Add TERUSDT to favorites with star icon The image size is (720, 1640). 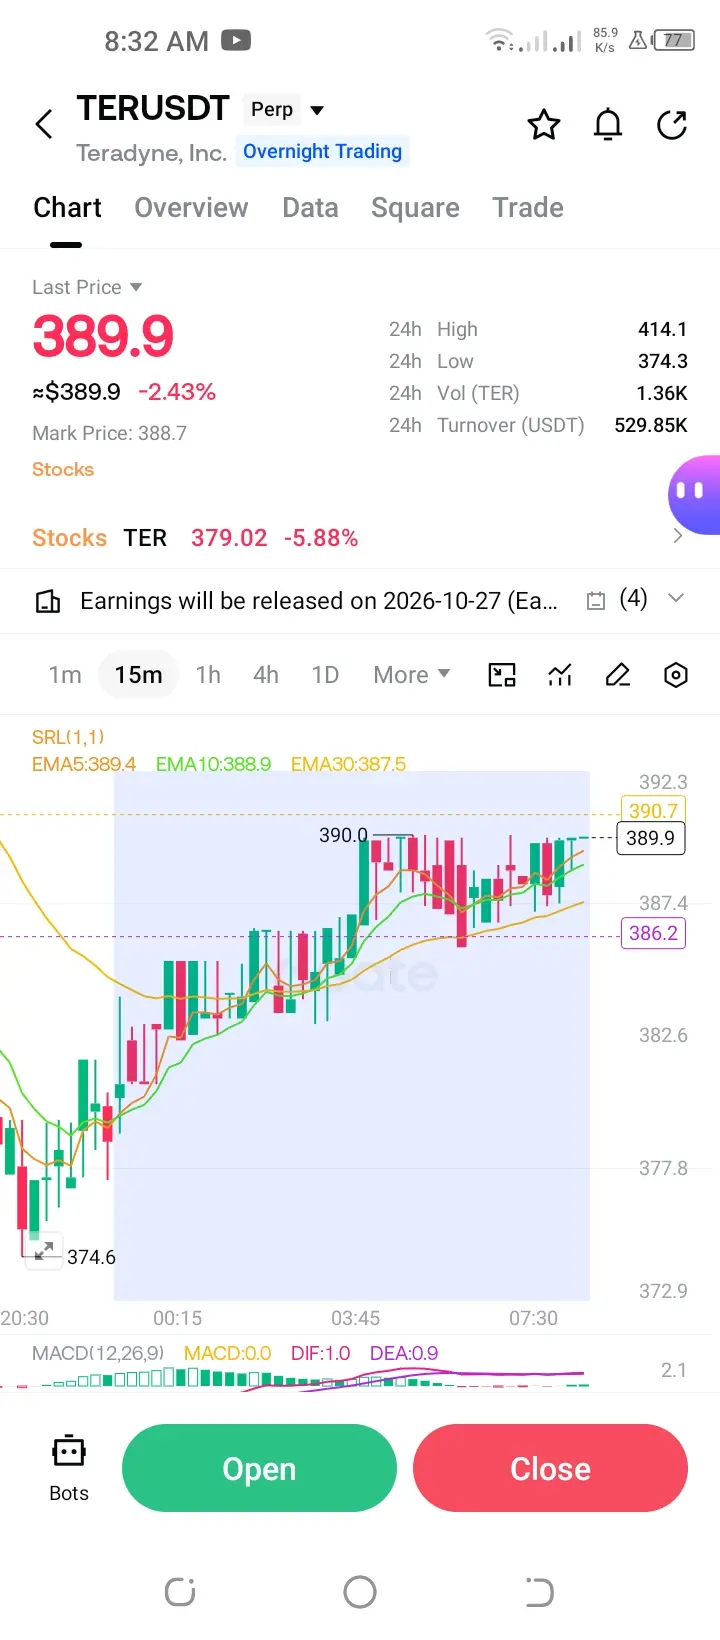(544, 125)
